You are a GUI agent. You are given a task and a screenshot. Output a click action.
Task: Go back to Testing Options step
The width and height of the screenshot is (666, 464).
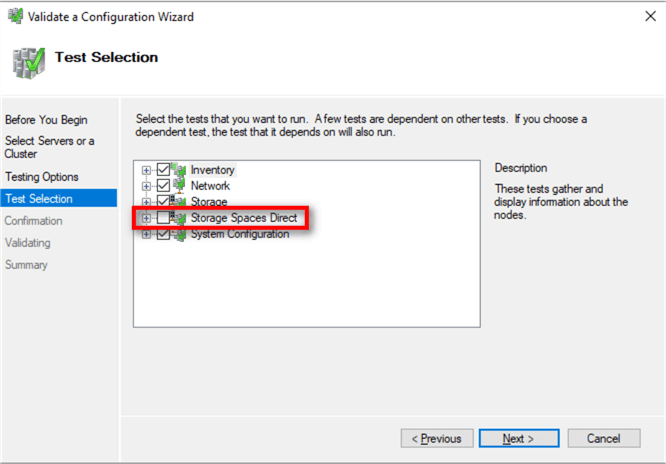42,177
